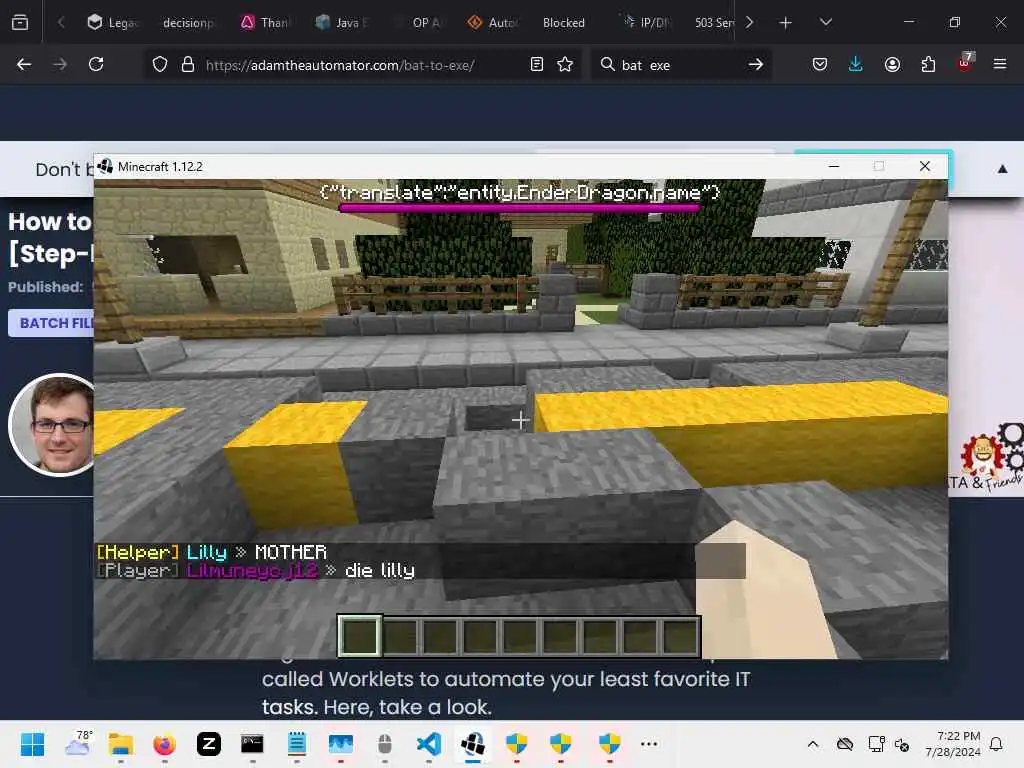Bookmark this page with the star
This screenshot has height=768, width=1024.
[x=565, y=64]
